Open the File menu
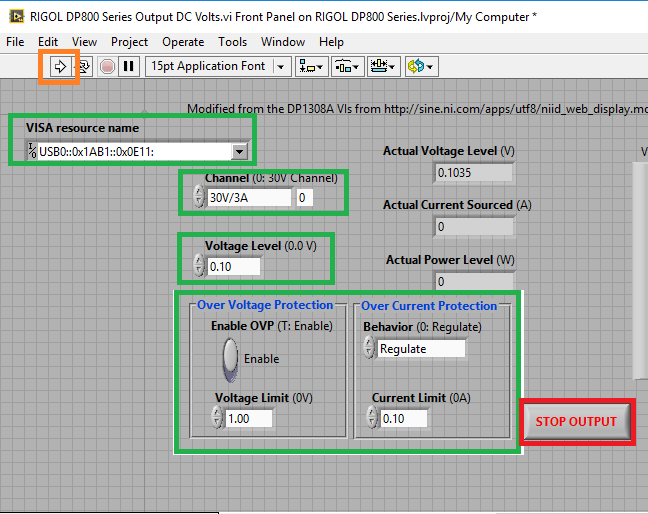The width and height of the screenshot is (648, 514). click(15, 42)
